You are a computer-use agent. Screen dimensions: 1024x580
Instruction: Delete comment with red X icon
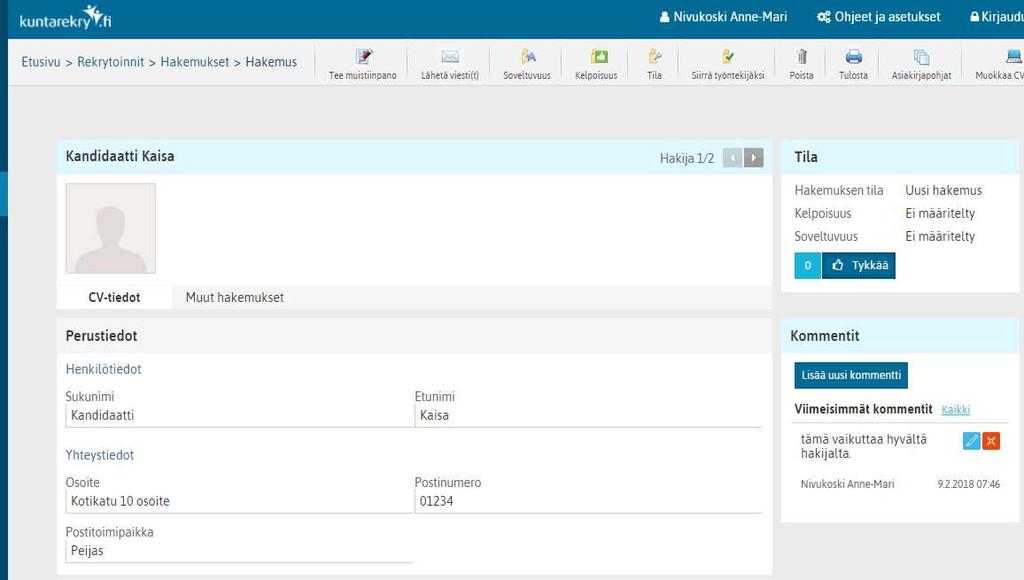pyautogui.click(x=991, y=441)
